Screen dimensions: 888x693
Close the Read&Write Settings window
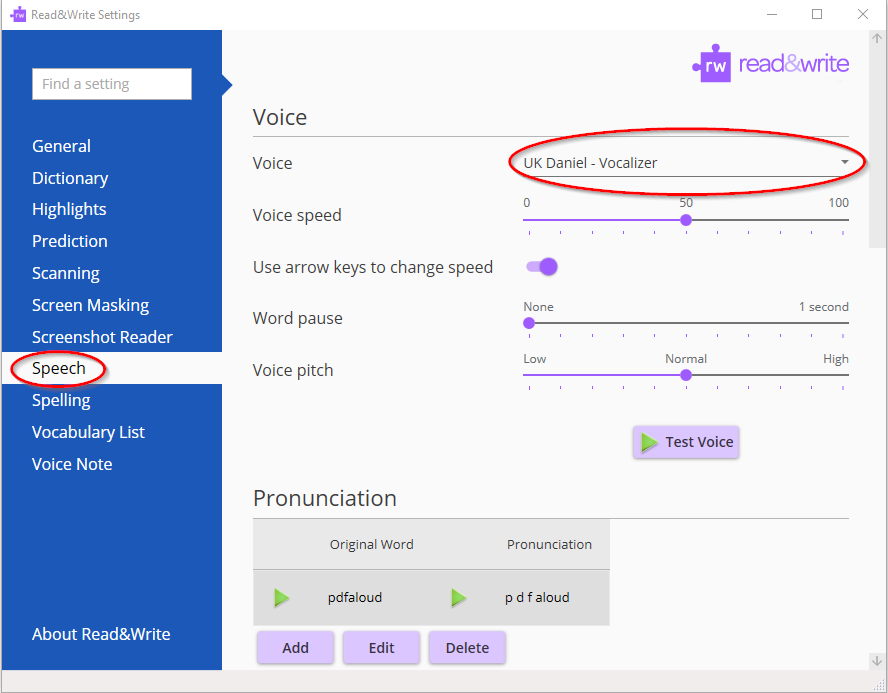tap(863, 14)
